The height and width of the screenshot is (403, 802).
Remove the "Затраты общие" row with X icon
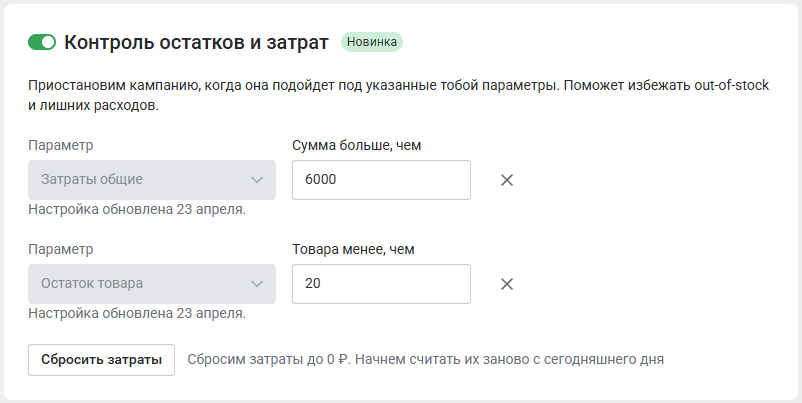pos(507,180)
